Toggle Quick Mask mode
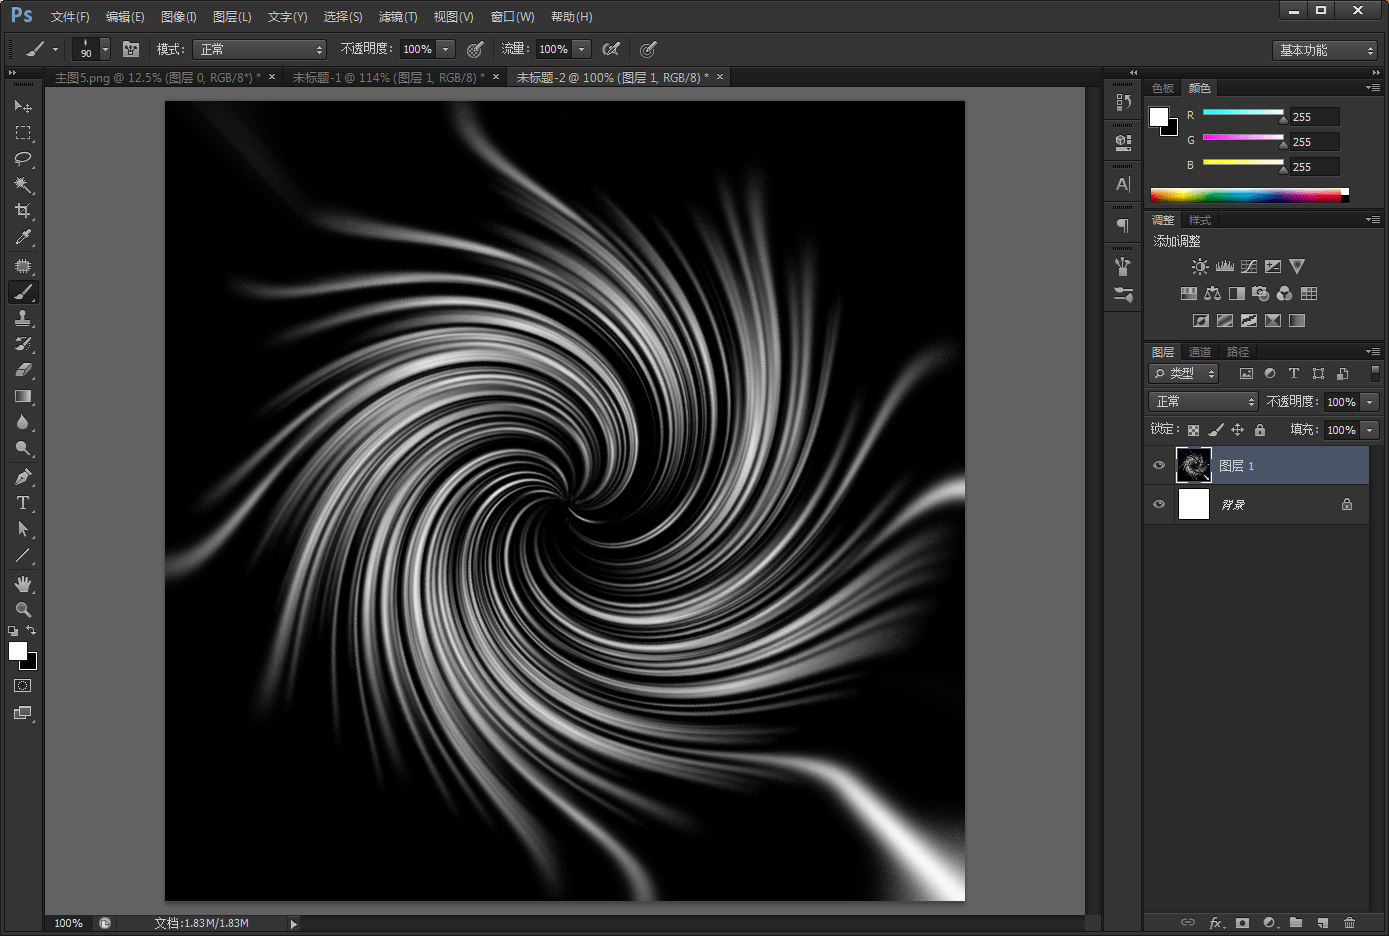Image resolution: width=1389 pixels, height=936 pixels. 22,686
